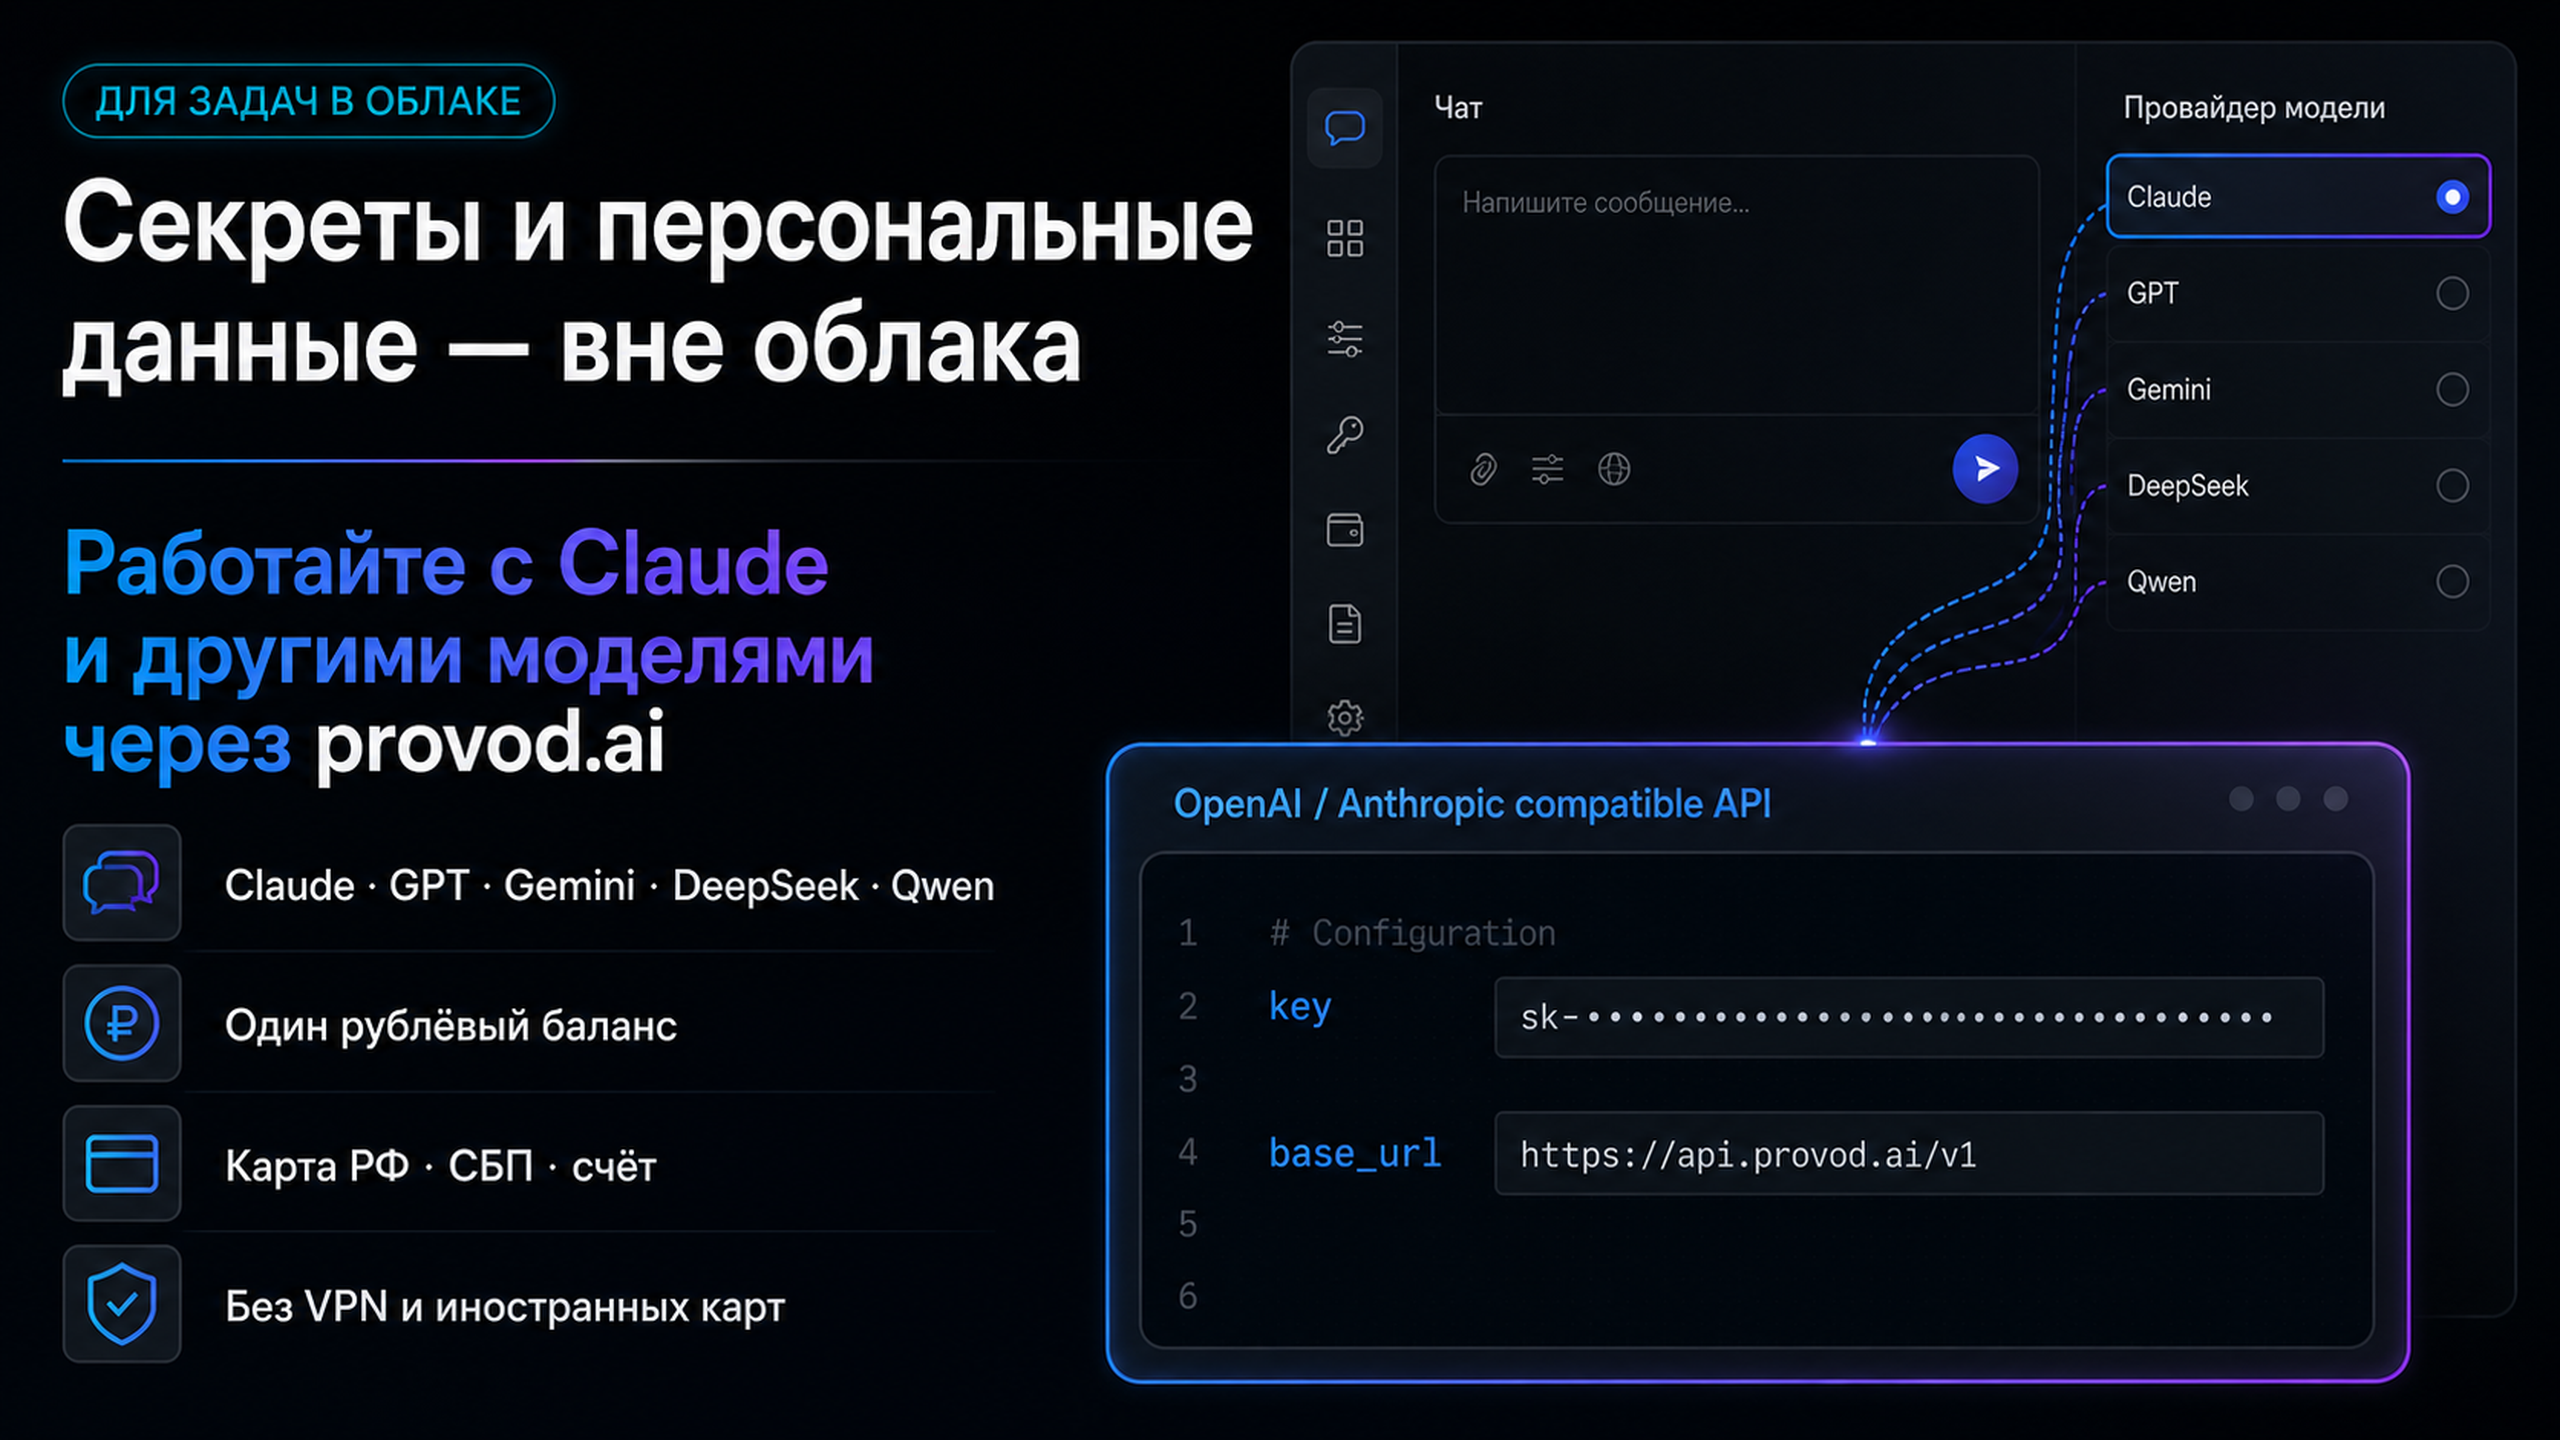Click the middle window dot in API panel
Image resolution: width=2560 pixels, height=1440 pixels.
[x=2288, y=798]
